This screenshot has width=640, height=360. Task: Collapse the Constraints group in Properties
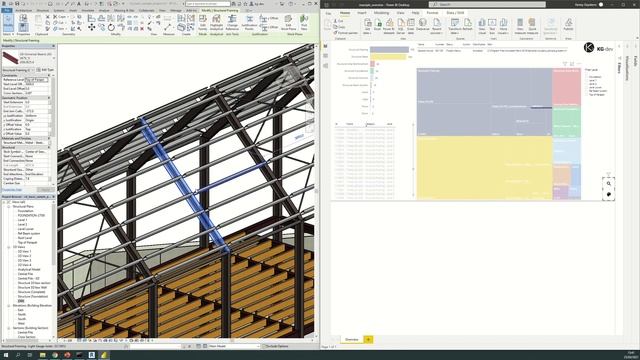[49, 76]
